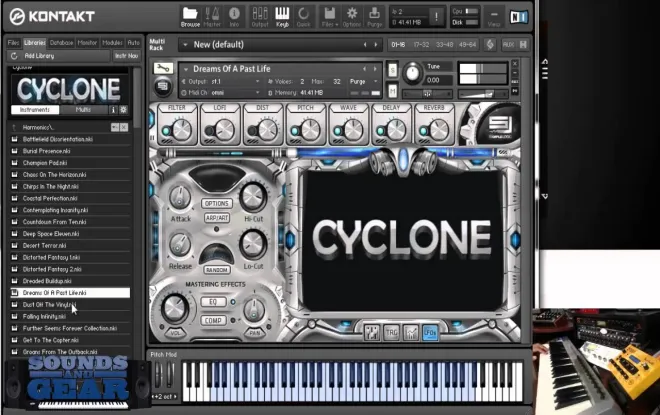This screenshot has height=415, width=660.
Task: Switch to the Modules tab
Action: point(112,43)
